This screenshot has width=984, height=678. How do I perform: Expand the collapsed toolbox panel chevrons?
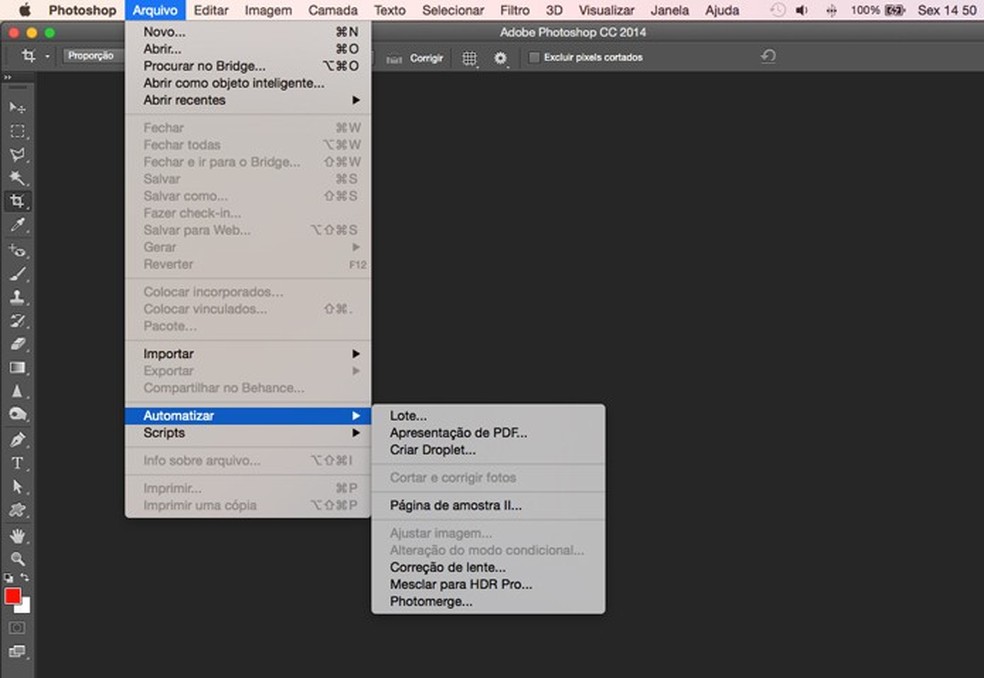(x=8, y=77)
